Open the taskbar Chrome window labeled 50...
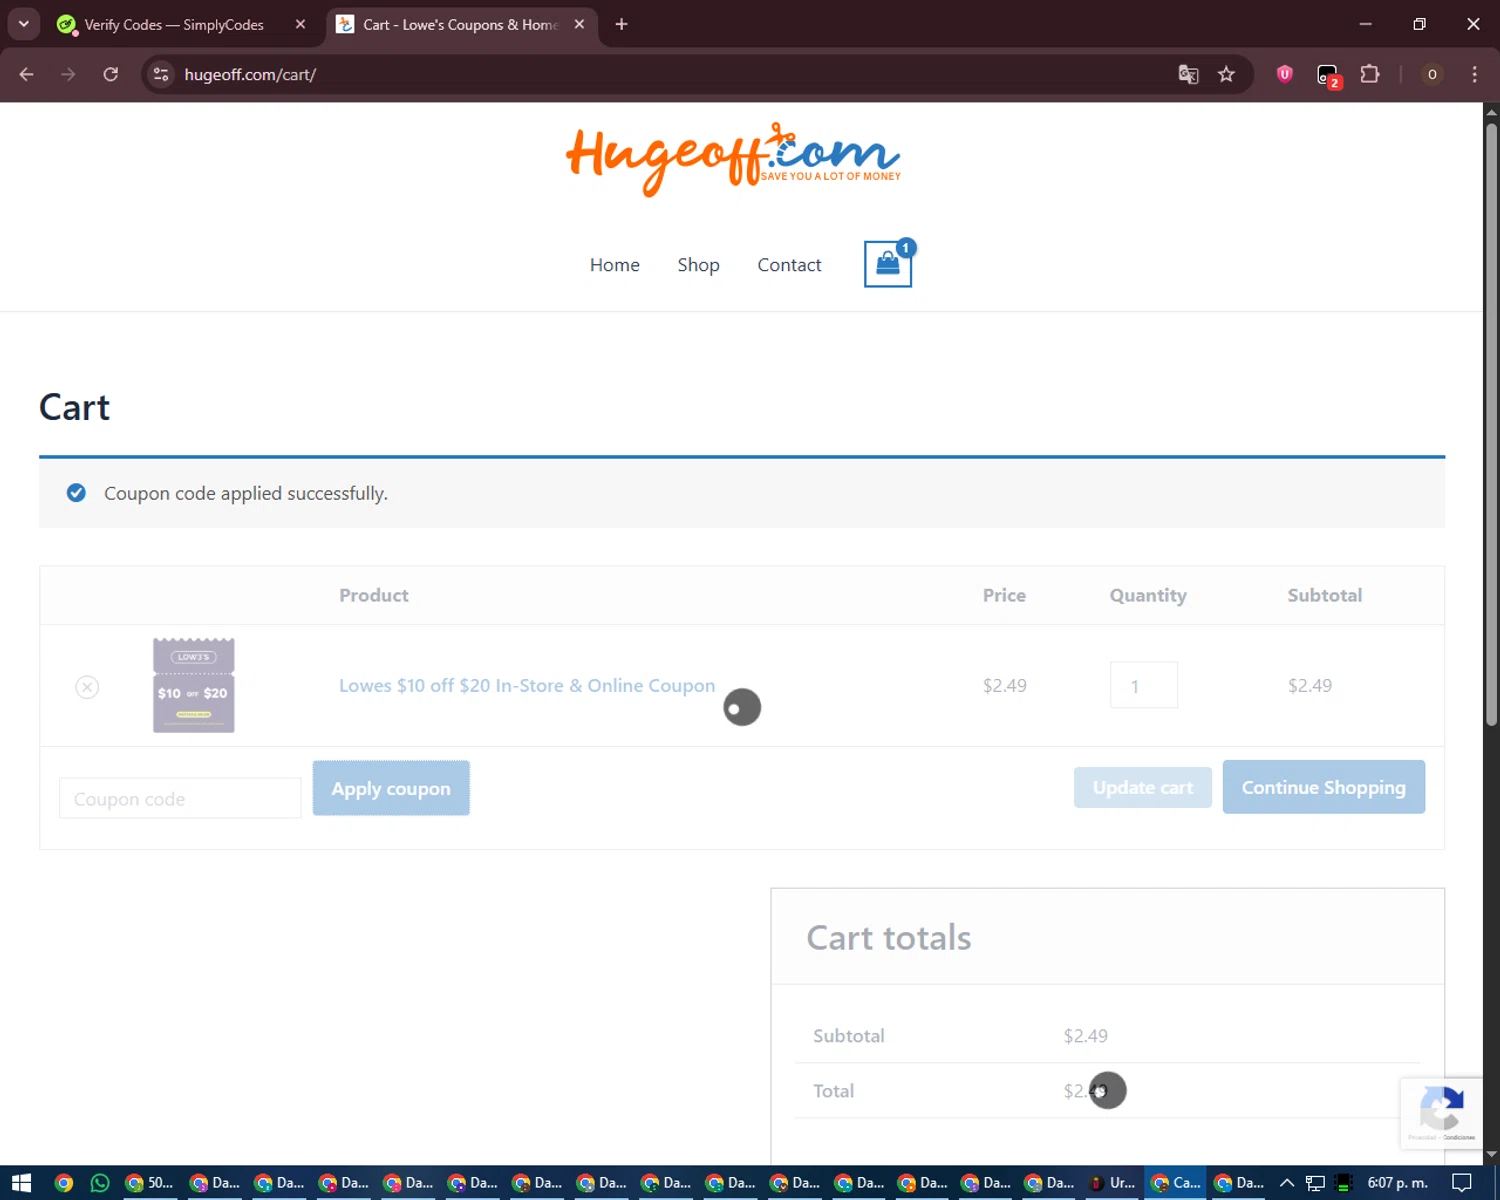Viewport: 1500px width, 1200px height. tap(149, 1183)
